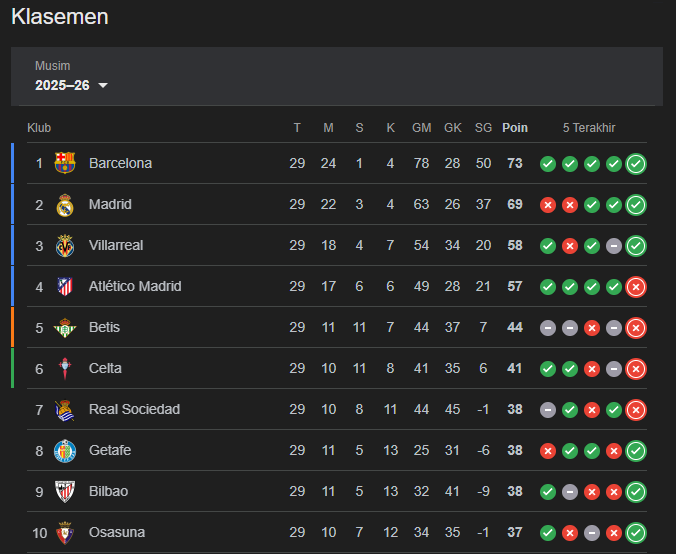The image size is (676, 554).
Task: Click the Poin column header
Action: coord(515,128)
